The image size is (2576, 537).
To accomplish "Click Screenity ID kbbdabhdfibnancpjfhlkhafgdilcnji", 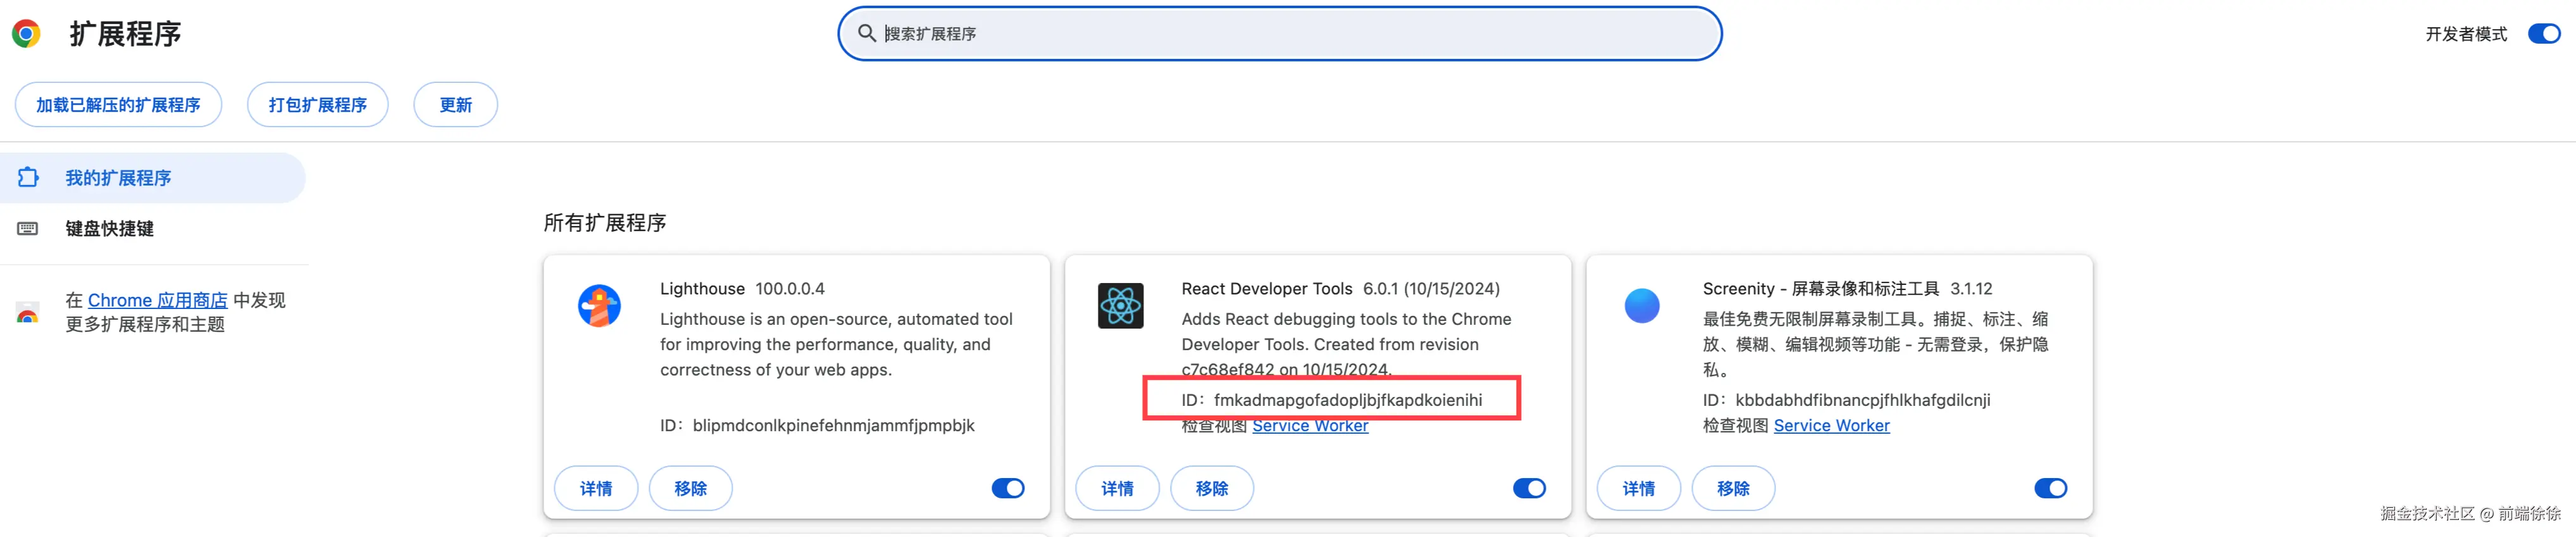I will (1846, 400).
